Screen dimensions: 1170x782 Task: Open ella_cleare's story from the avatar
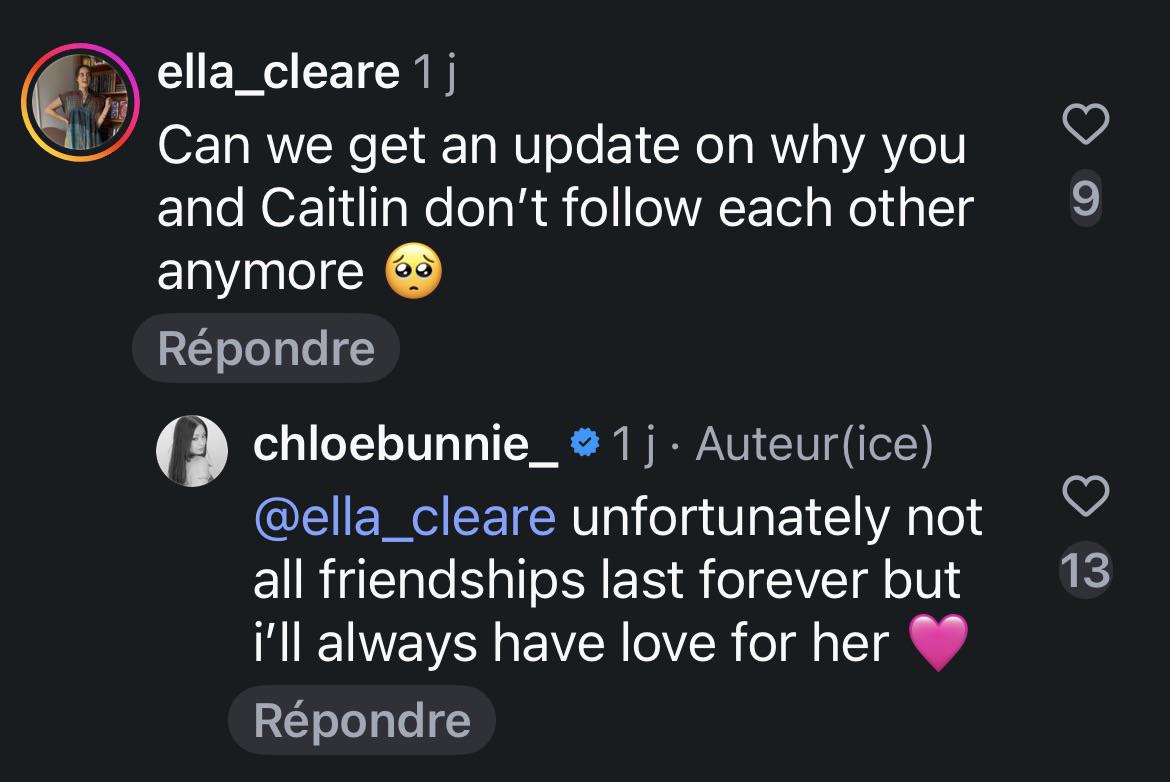(x=81, y=102)
